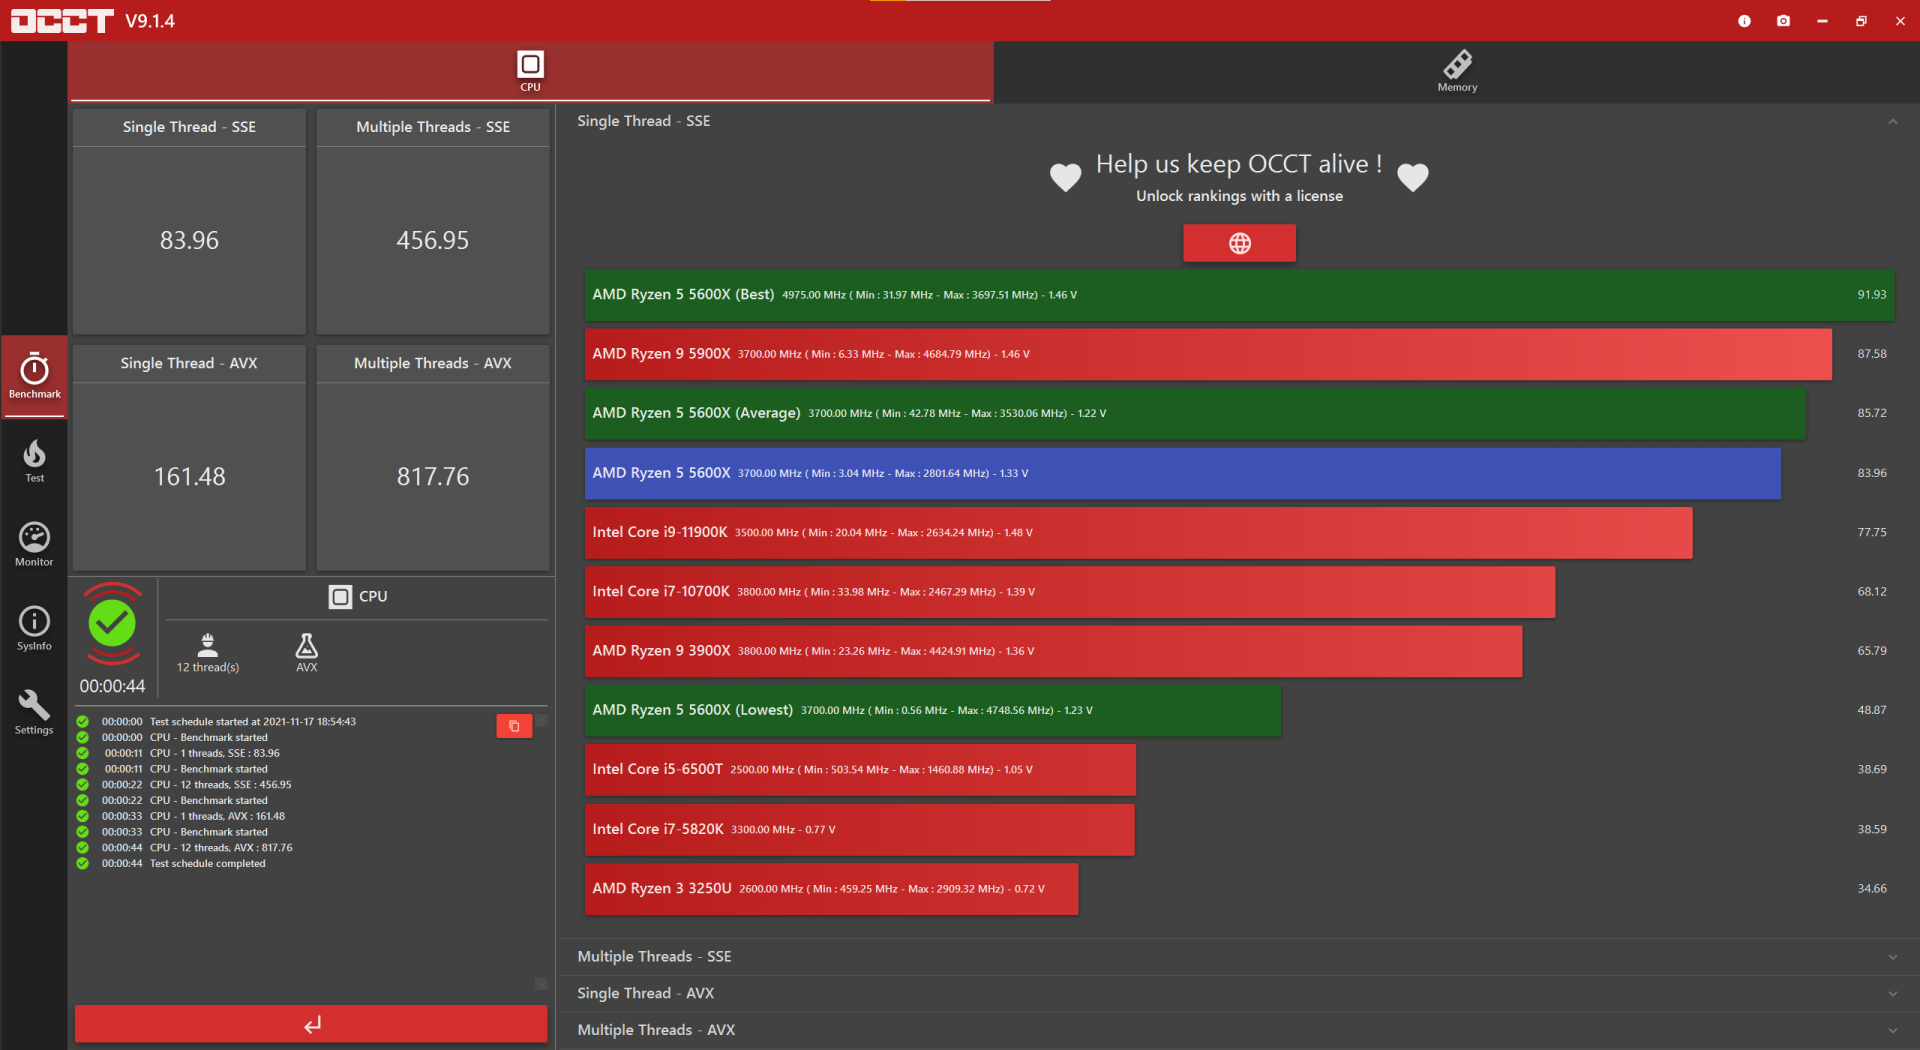Select the Single Thread - AVX score tile

coord(189,458)
